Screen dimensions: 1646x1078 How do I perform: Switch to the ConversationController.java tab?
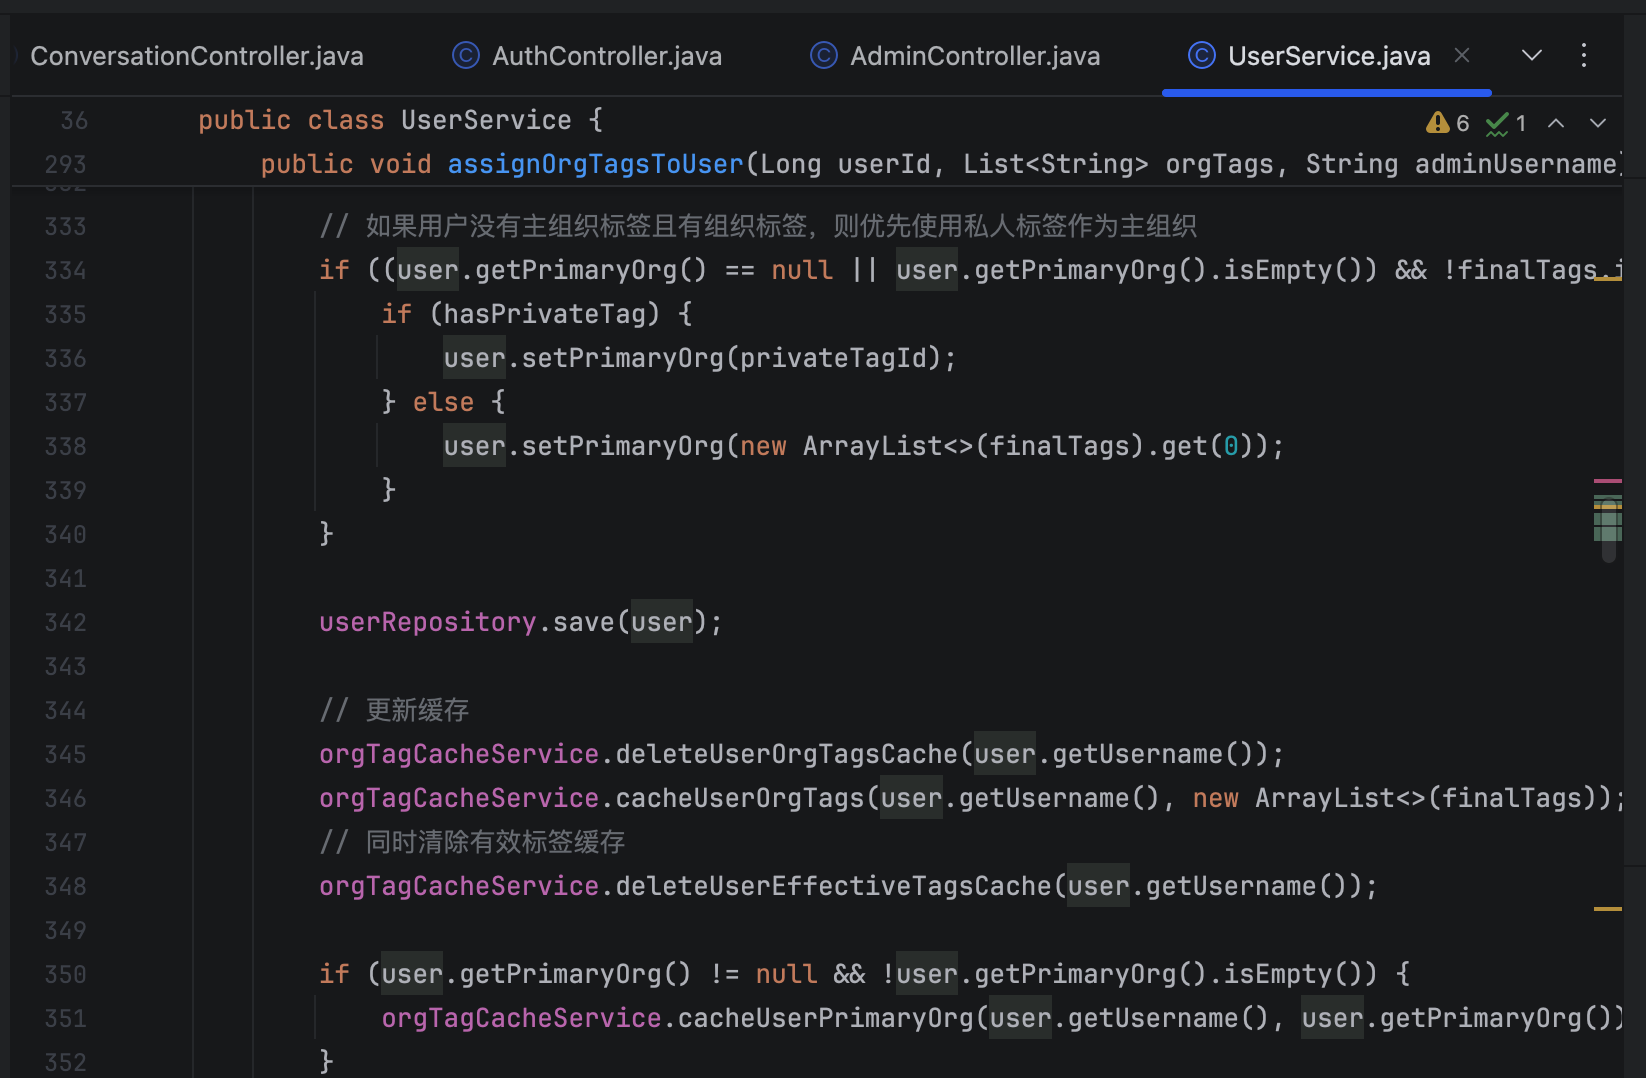tap(197, 56)
